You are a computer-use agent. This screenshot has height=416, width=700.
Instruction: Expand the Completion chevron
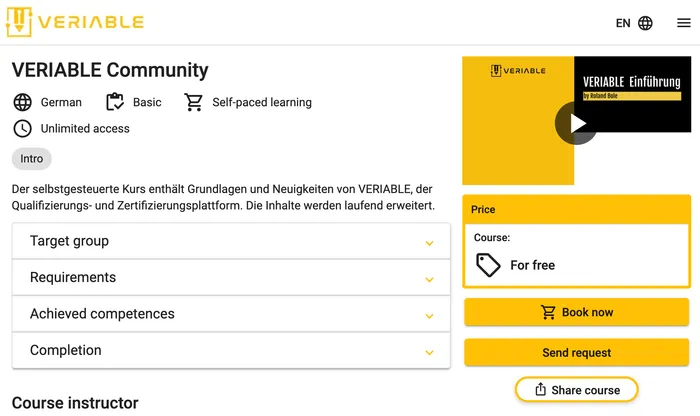click(x=429, y=353)
